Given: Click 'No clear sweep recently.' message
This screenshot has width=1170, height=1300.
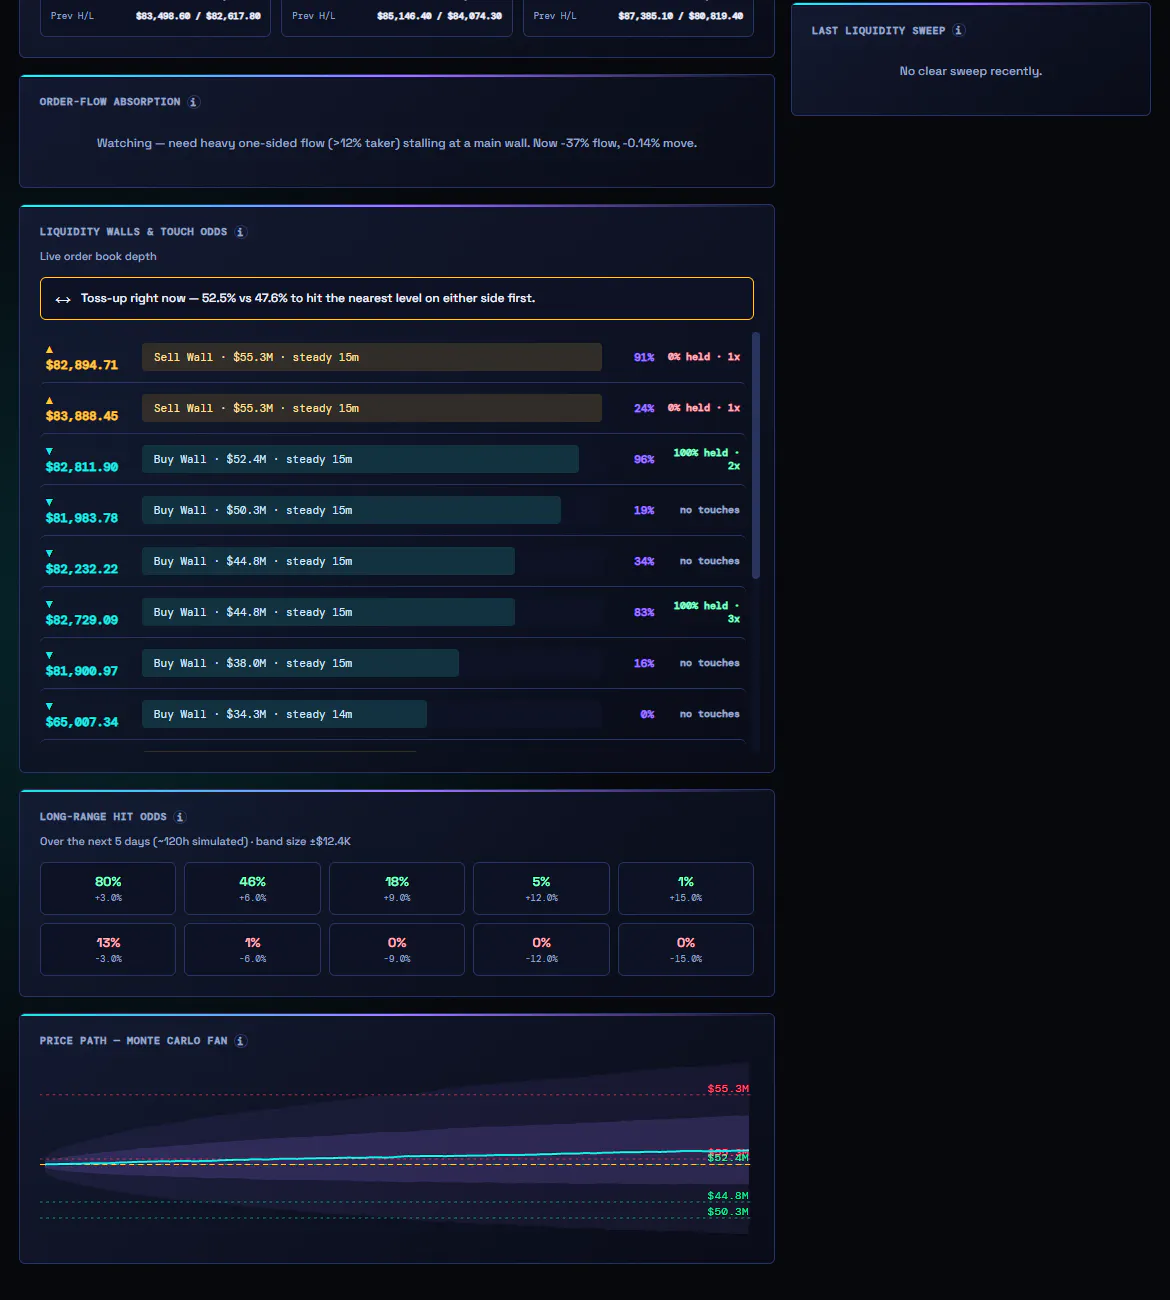Looking at the screenshot, I should pos(971,71).
